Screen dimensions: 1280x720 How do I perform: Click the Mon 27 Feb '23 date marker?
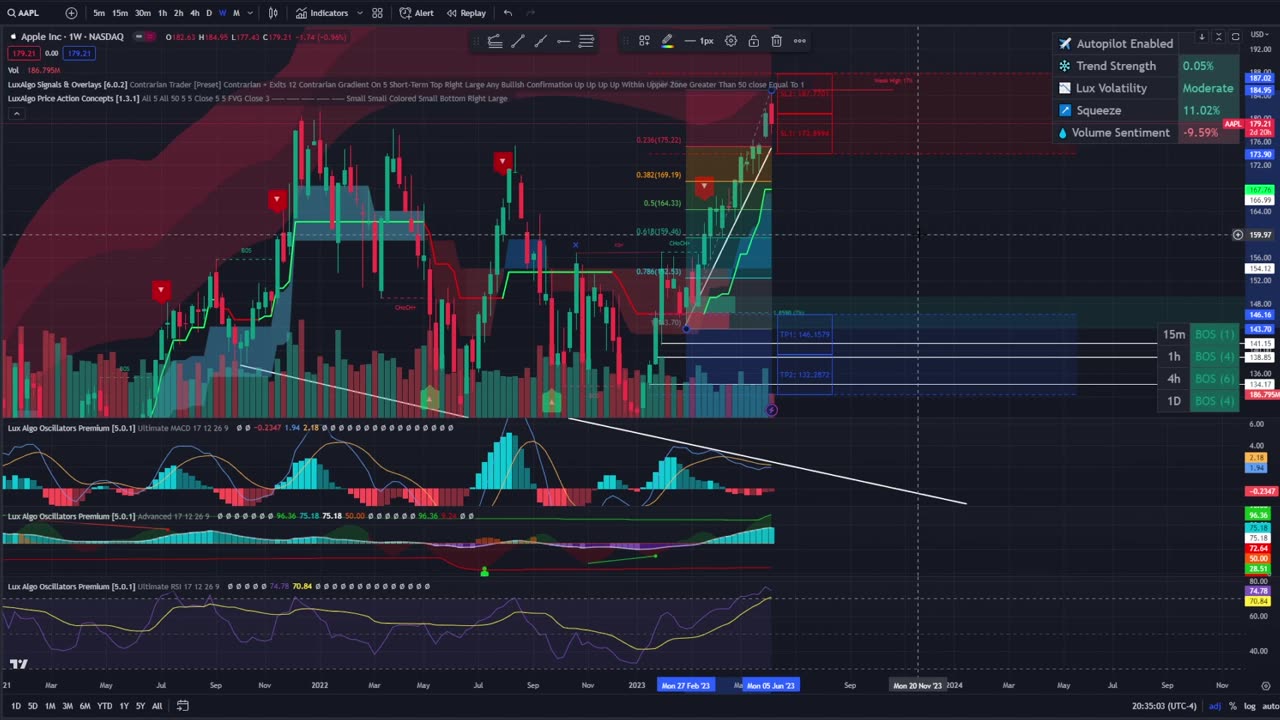685,685
